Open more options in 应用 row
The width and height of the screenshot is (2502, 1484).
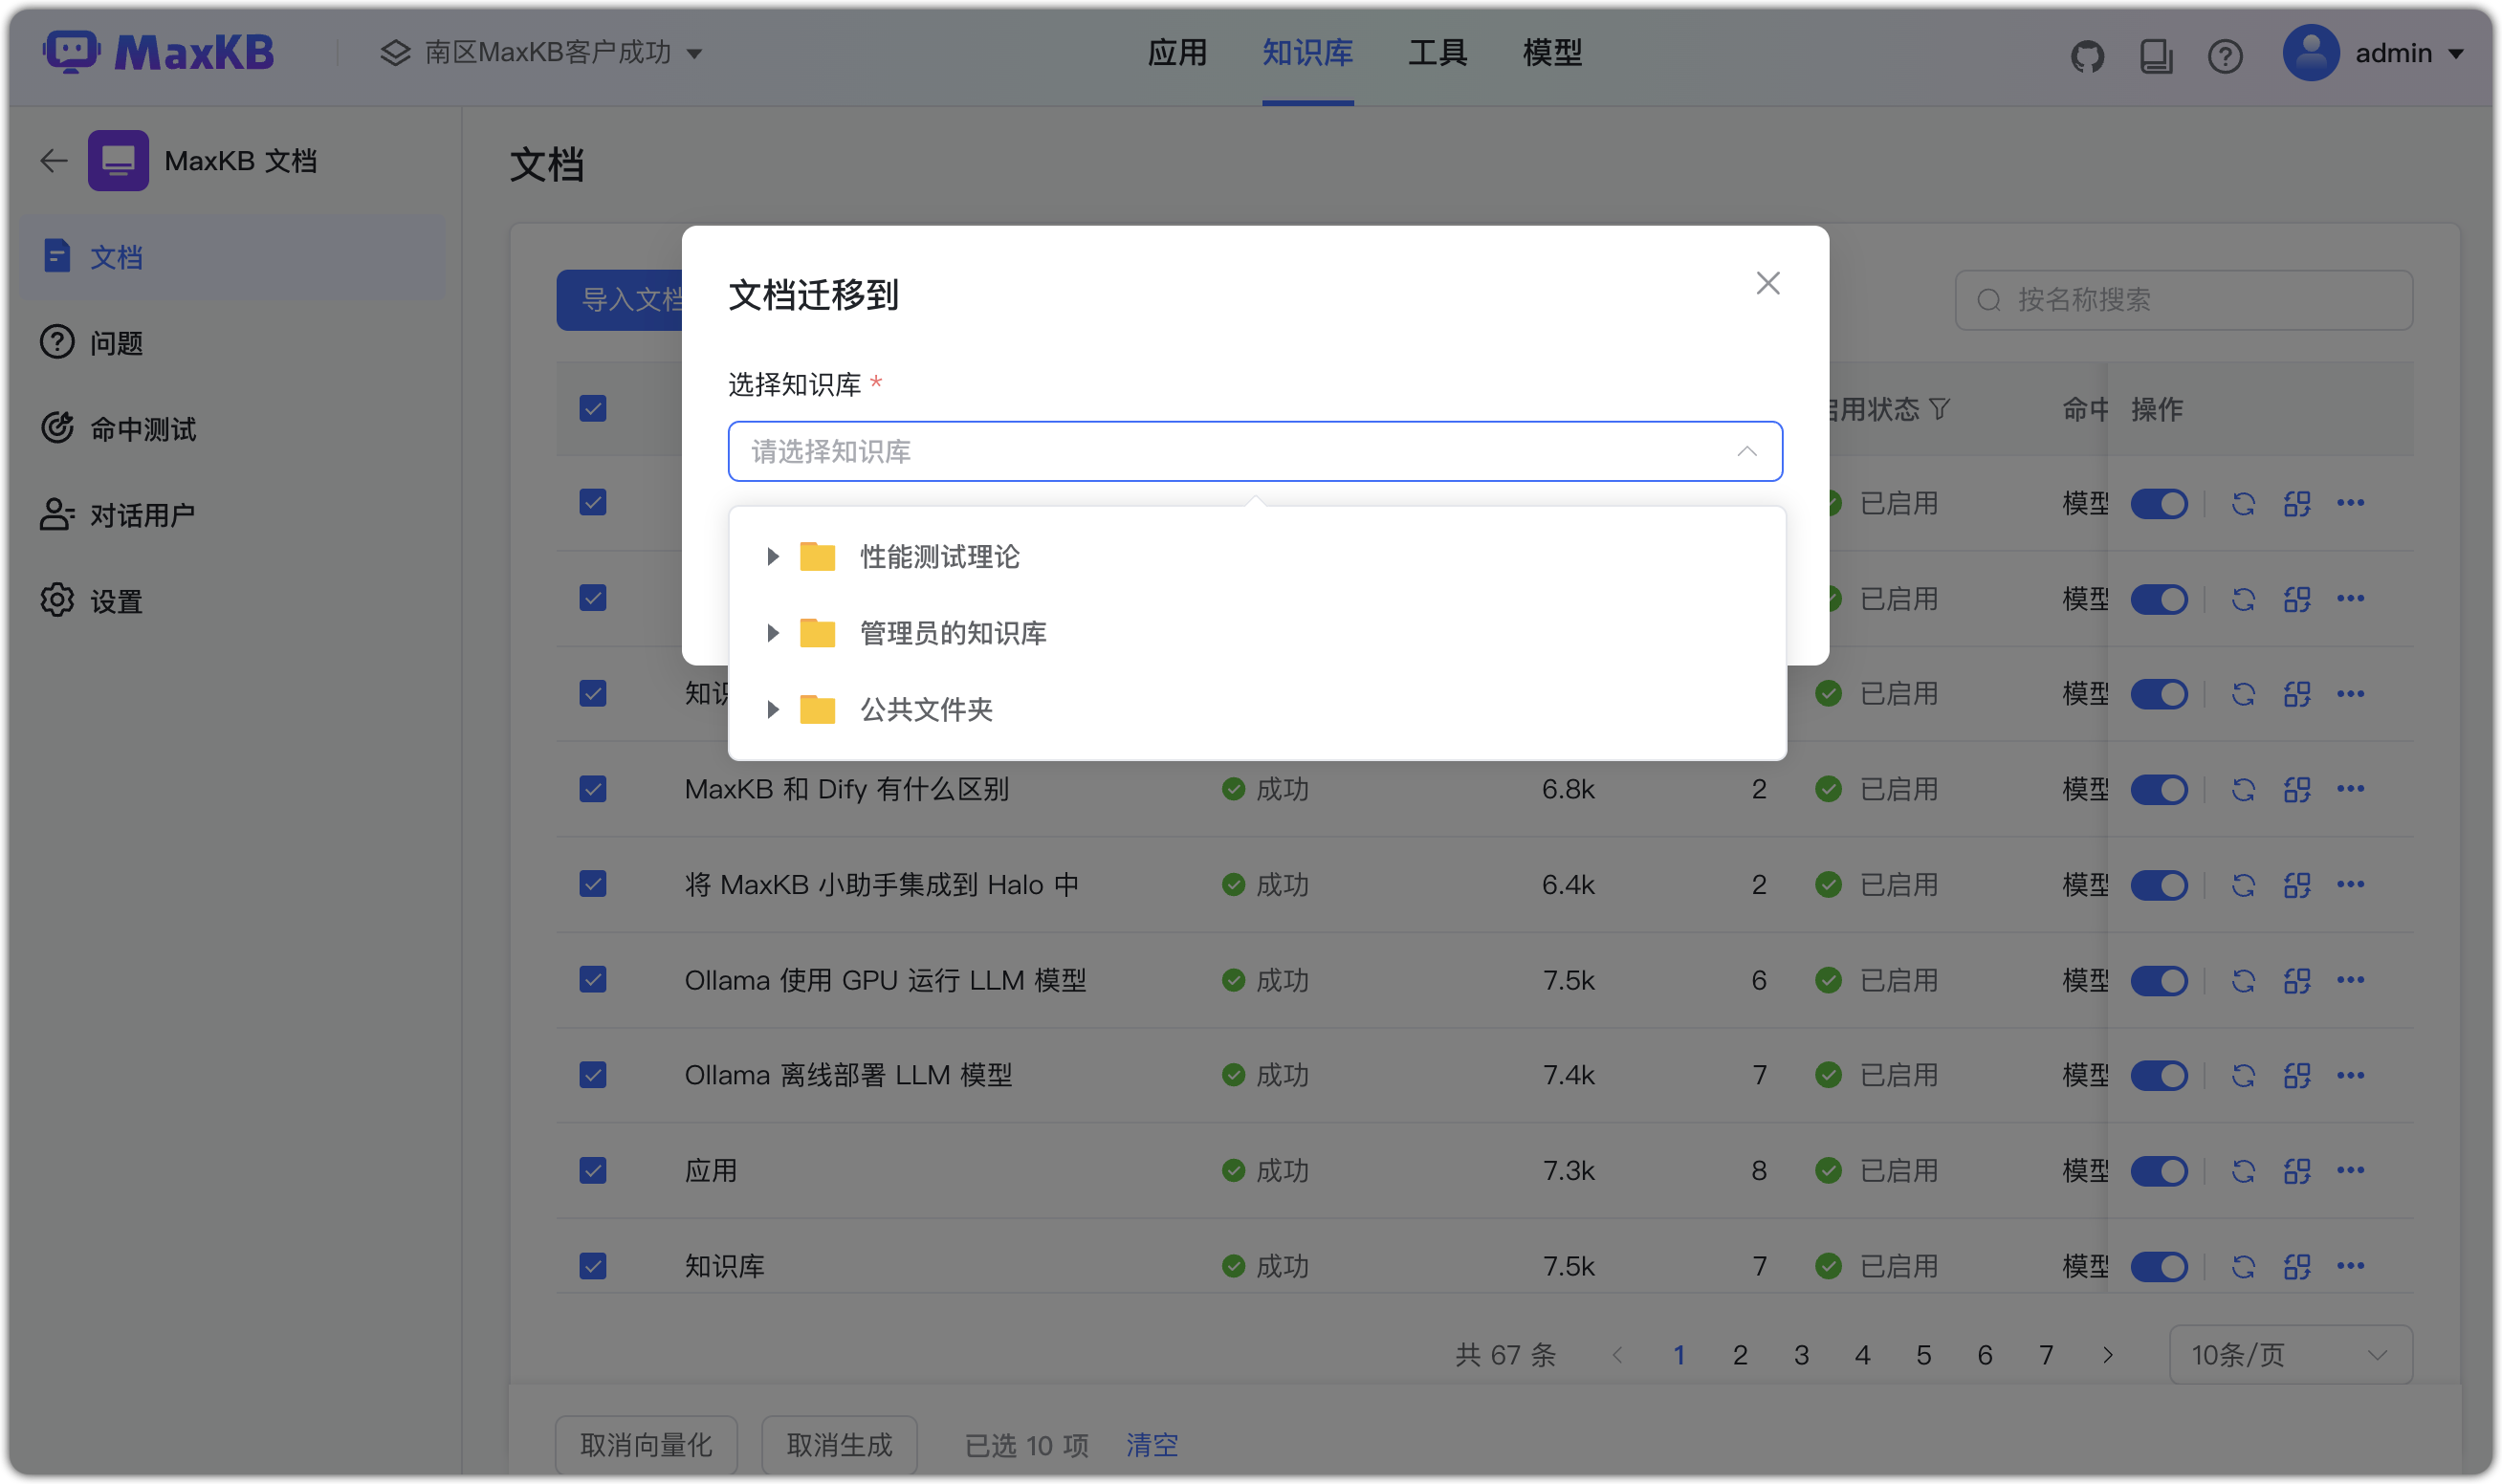(2350, 1170)
